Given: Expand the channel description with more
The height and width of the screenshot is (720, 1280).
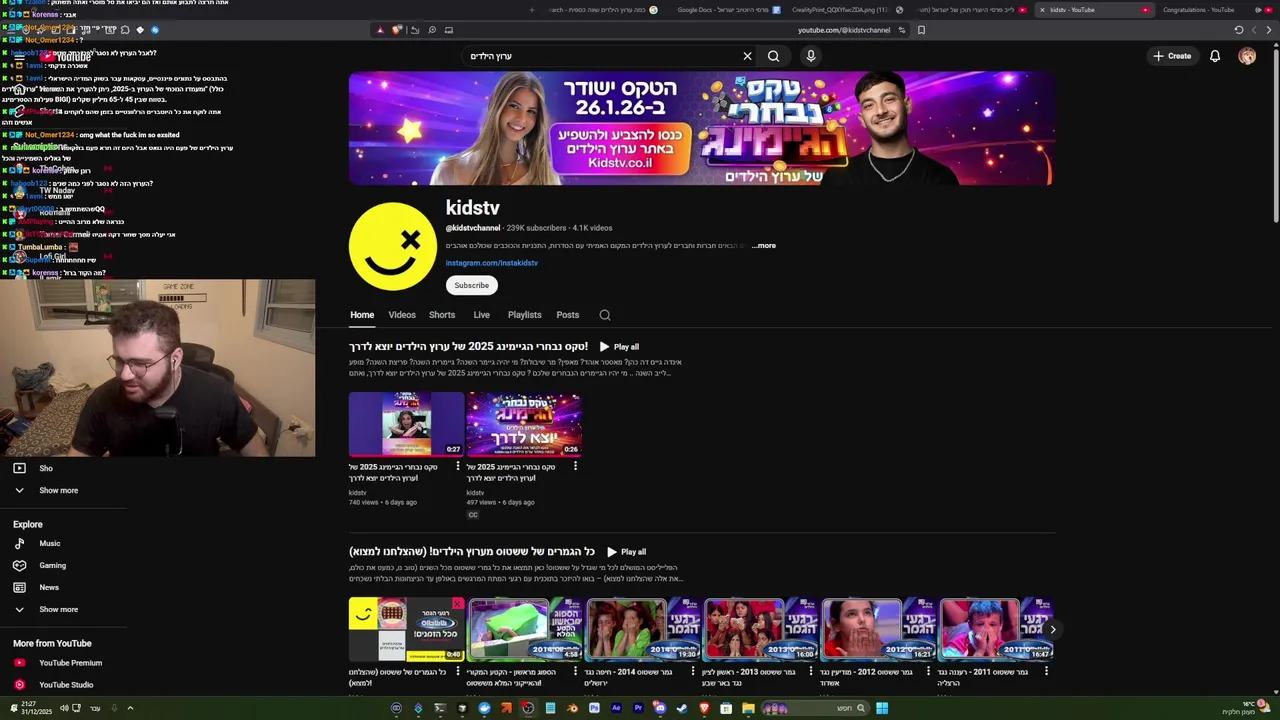Looking at the screenshot, I should click(x=764, y=245).
